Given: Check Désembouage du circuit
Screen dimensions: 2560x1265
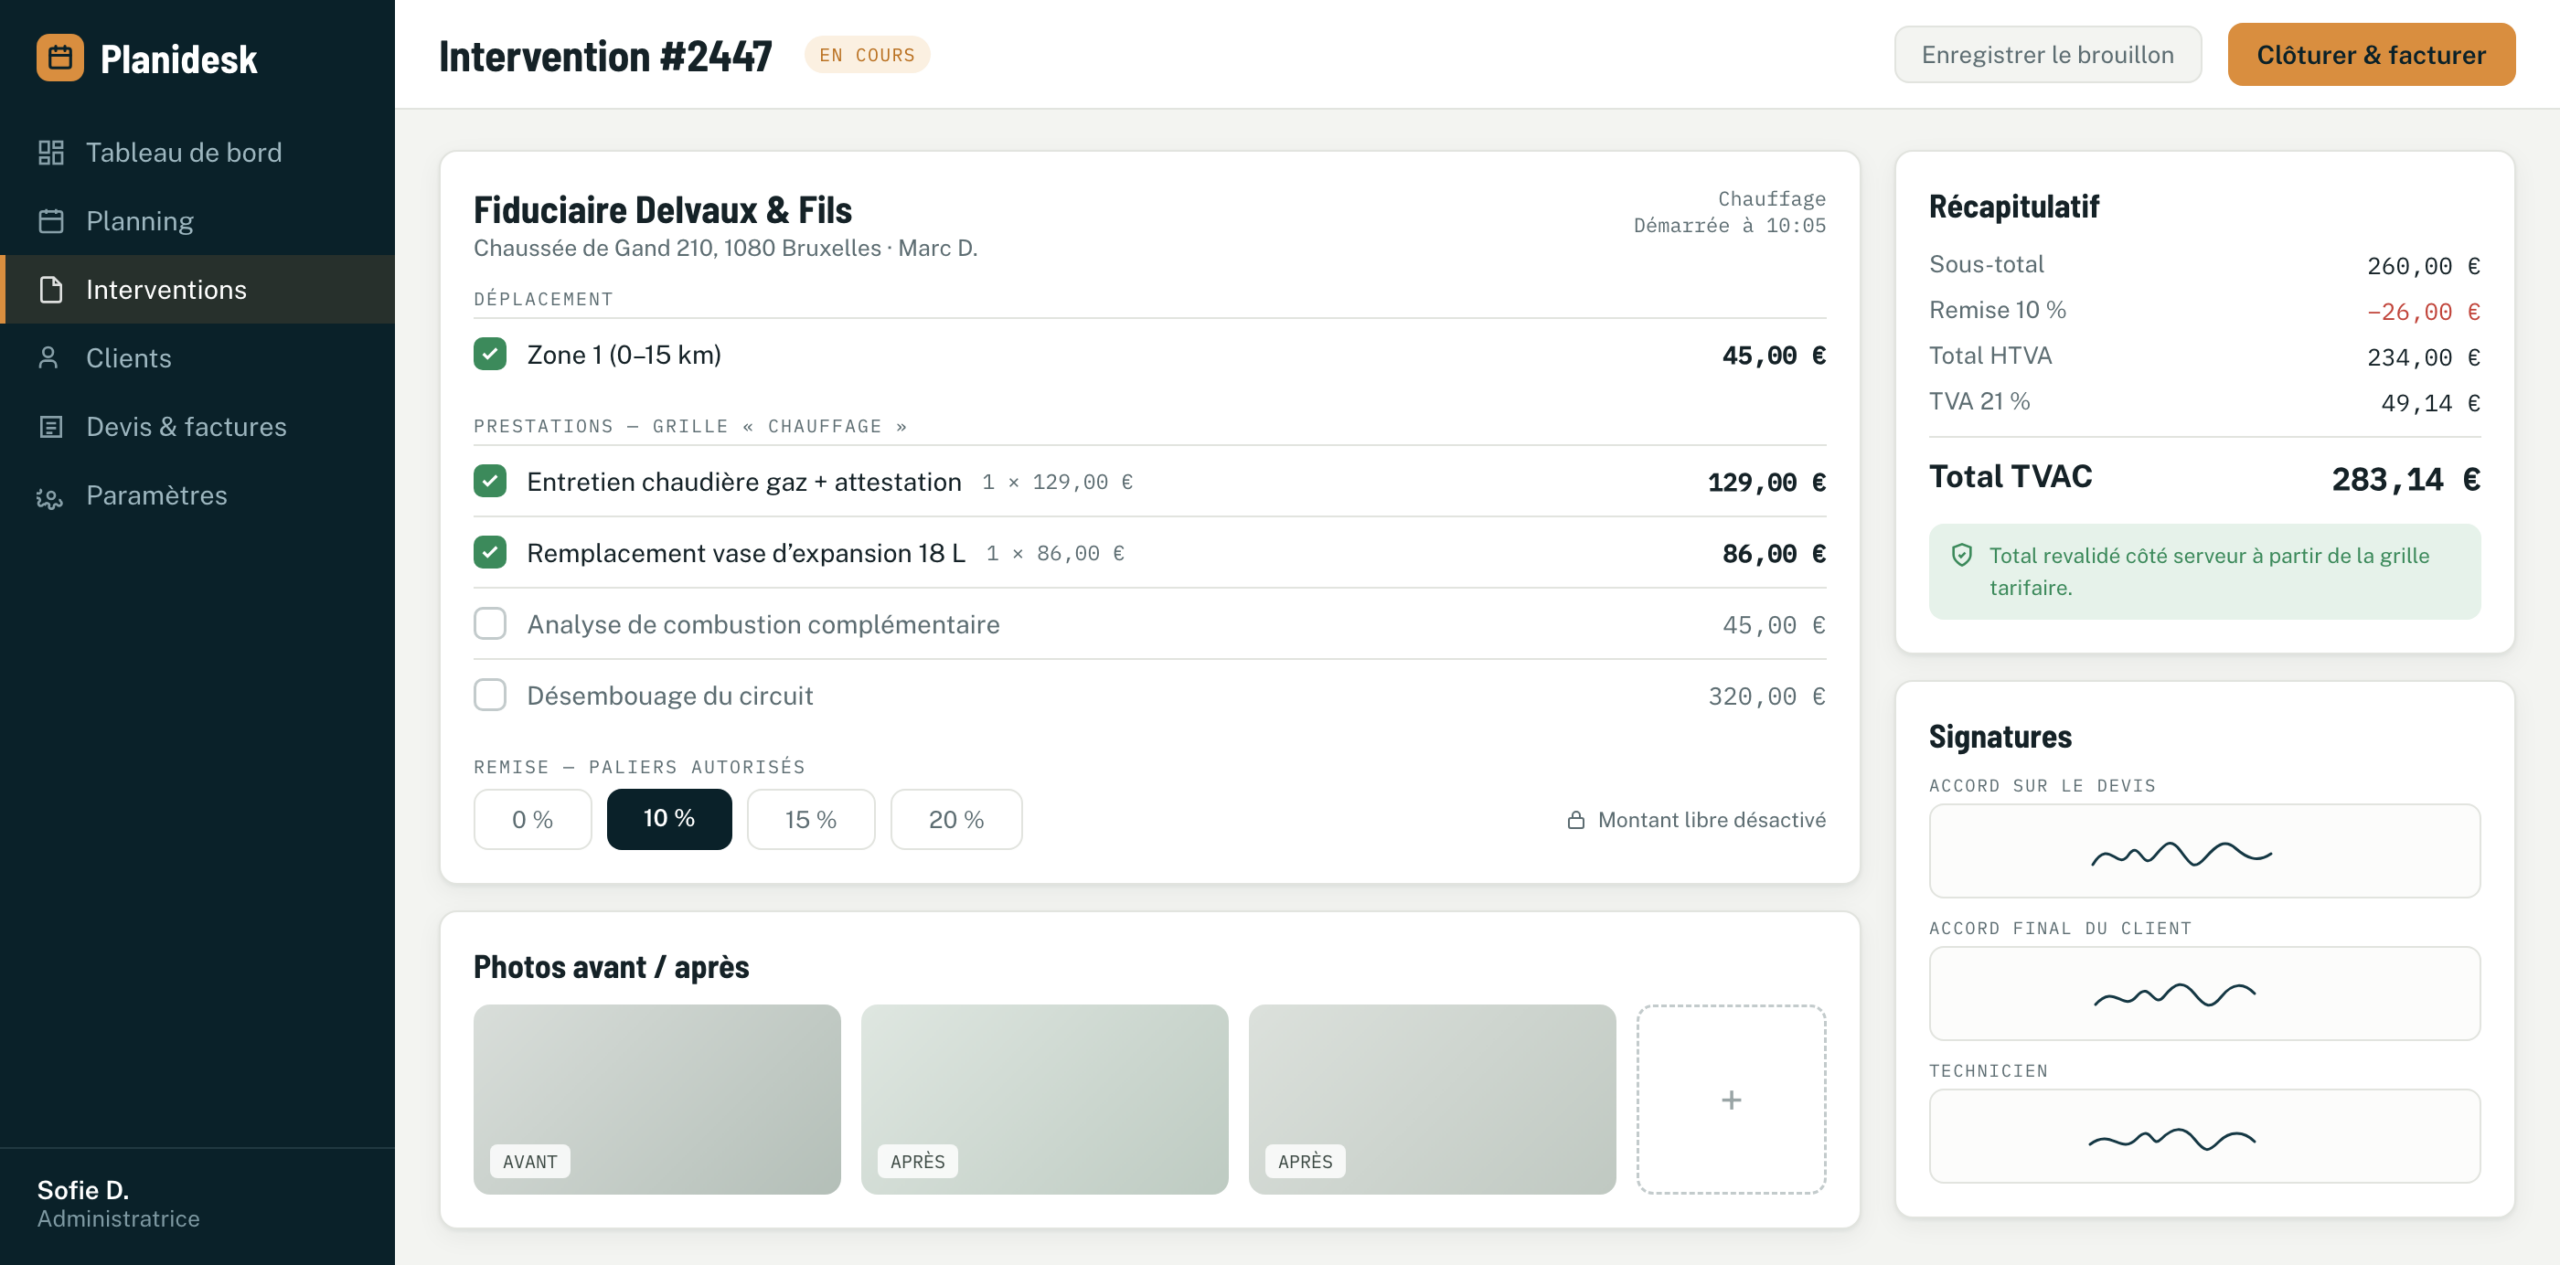Looking at the screenshot, I should point(490,695).
